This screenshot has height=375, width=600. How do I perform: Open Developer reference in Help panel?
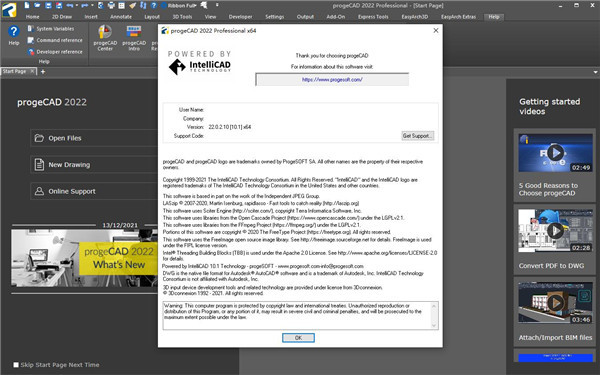point(55,52)
